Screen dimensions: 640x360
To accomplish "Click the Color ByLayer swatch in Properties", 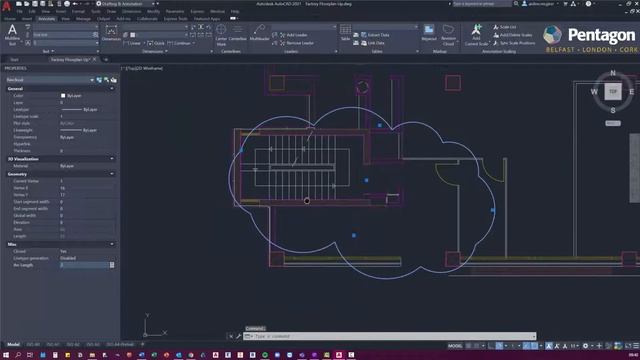I will [x=63, y=96].
